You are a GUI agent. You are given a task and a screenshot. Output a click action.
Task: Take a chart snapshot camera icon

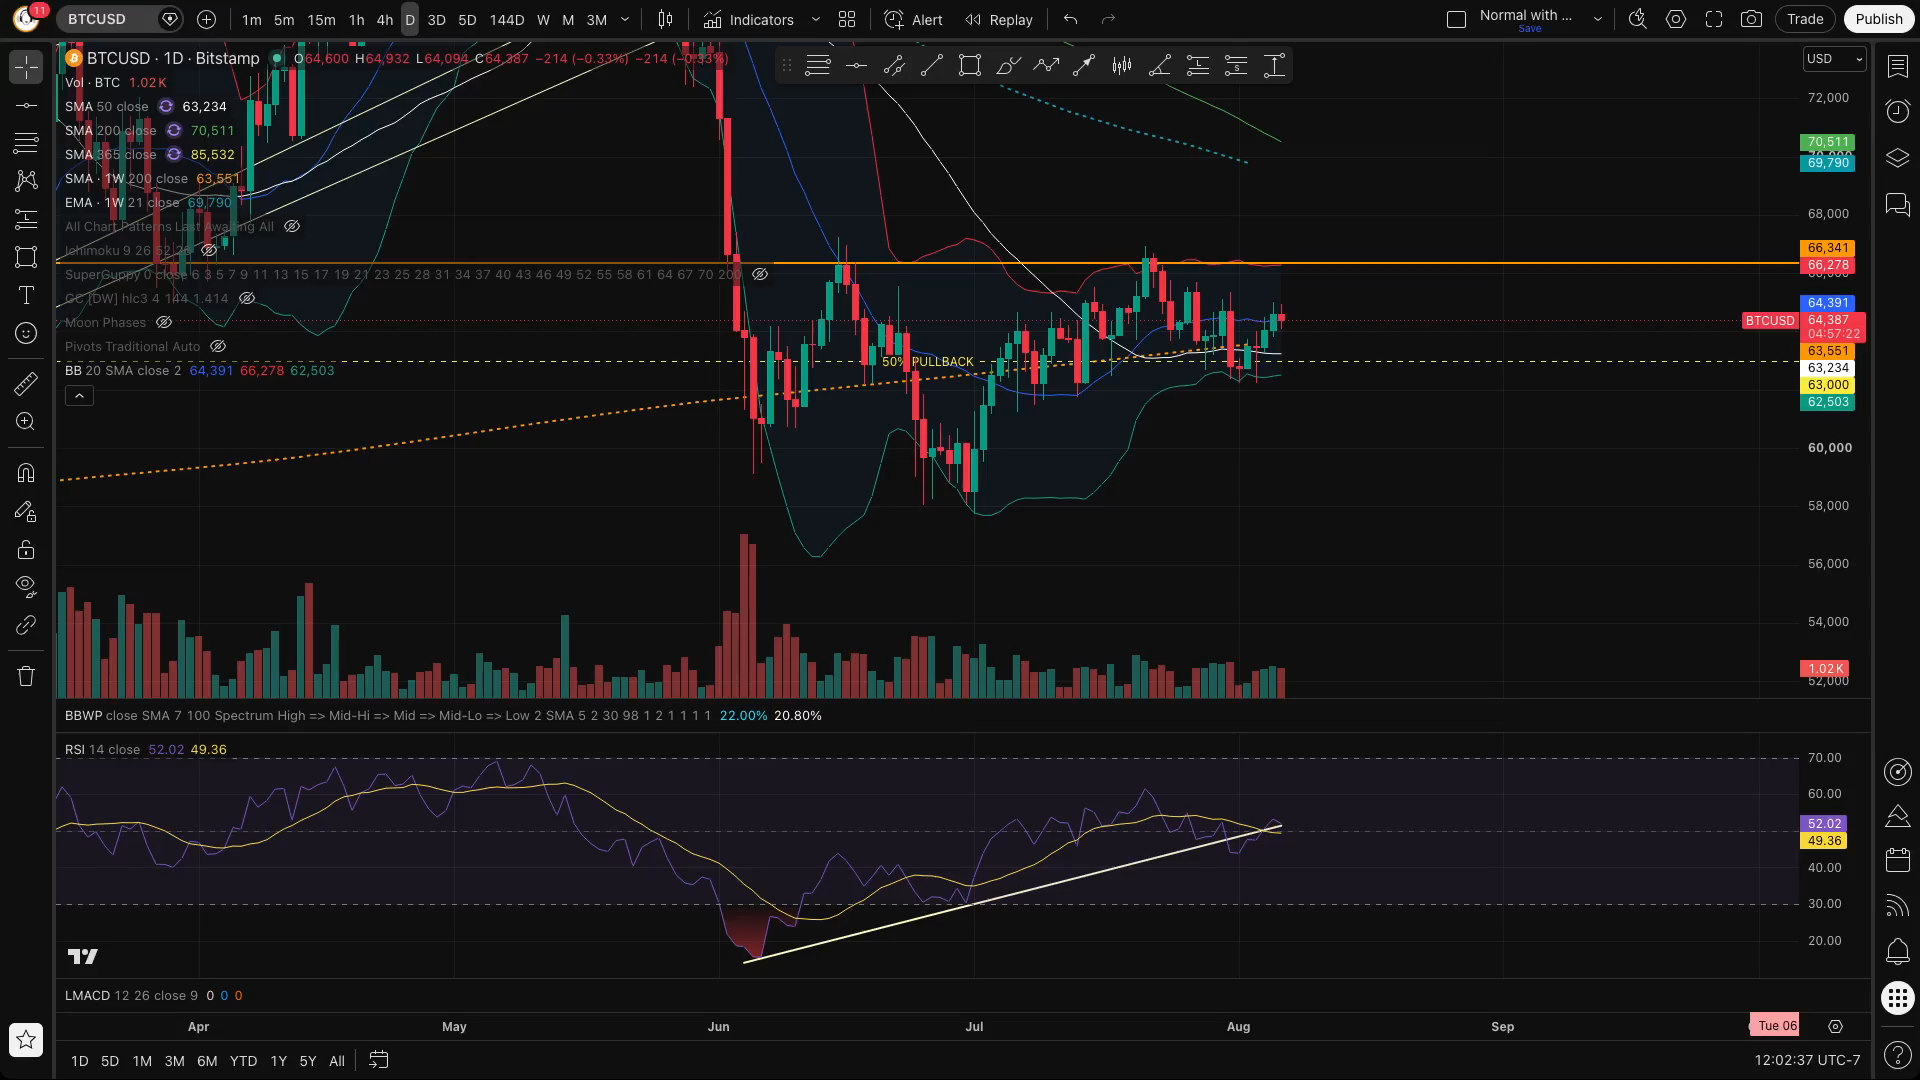point(1751,19)
